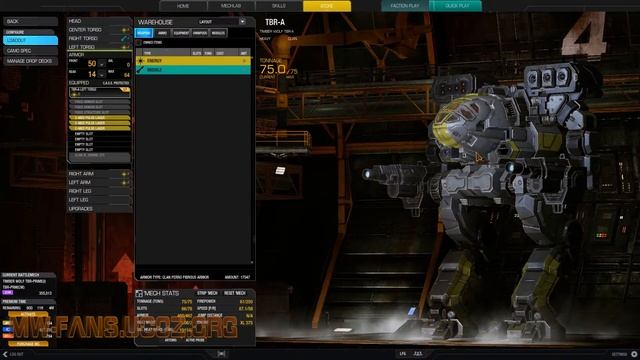Viewport: 640px width, 360px height.
Task: Open the social icon in bottom bar
Action: 221,353
